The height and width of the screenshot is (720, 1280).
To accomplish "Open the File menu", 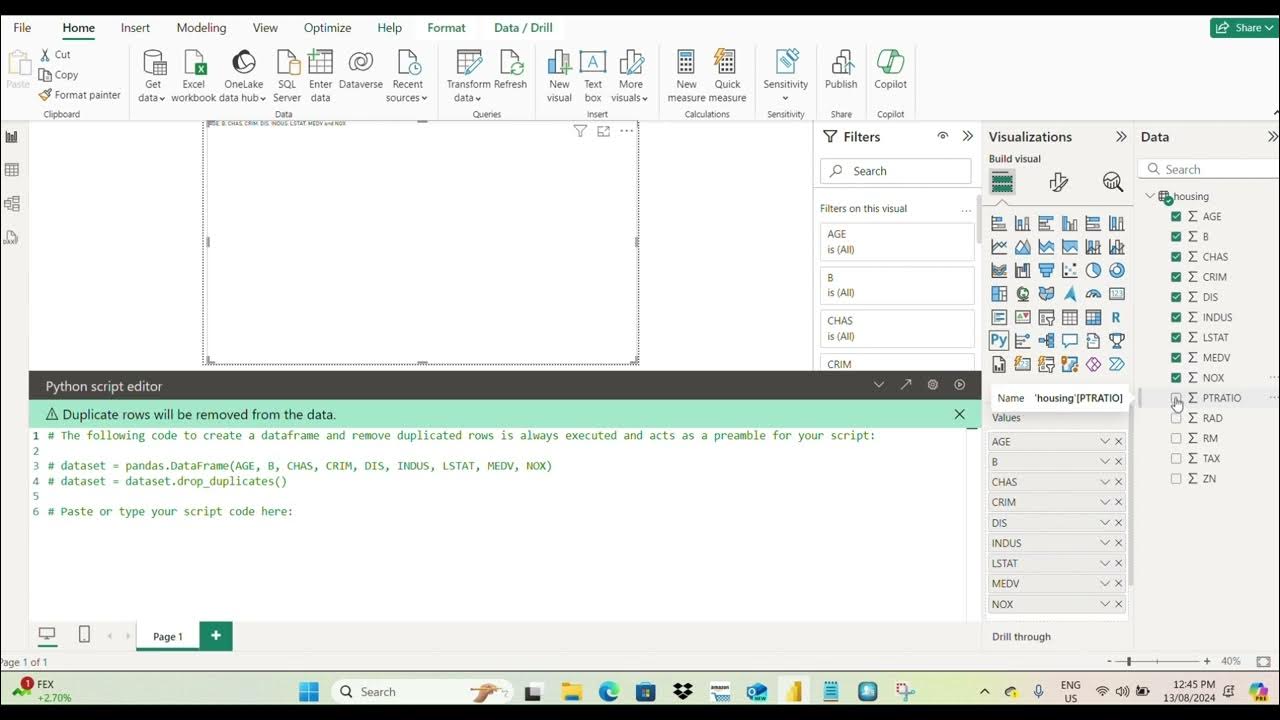I will pos(22,28).
